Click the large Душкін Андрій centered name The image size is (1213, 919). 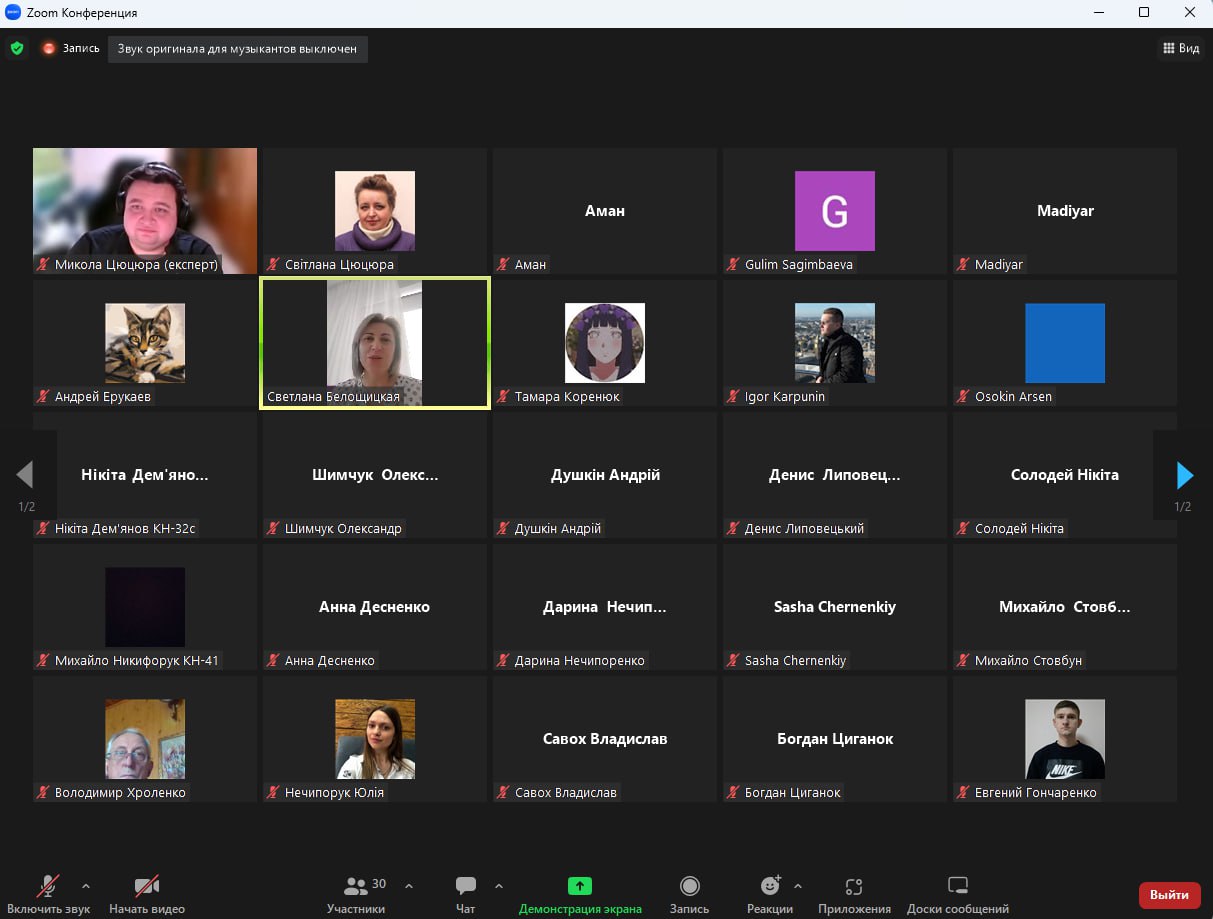[605, 475]
